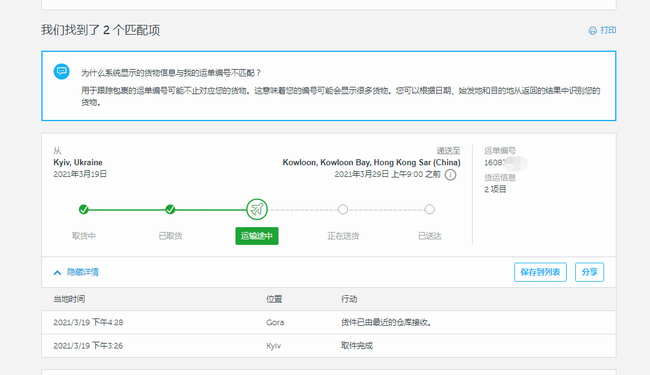The image size is (650, 375).
Task: Click the 已送达 step label
Action: (429, 236)
